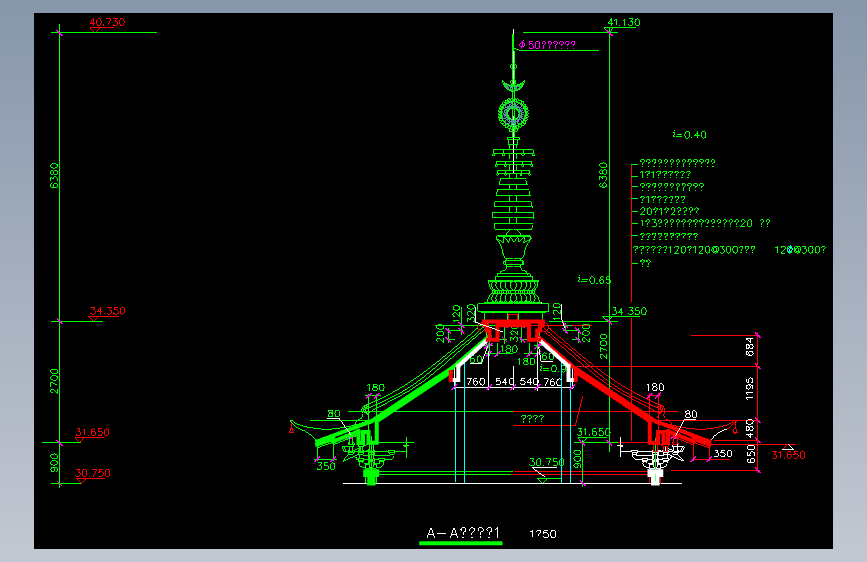Select red 31.650 beside the 650 dimension
867x562 pixels.
click(788, 455)
